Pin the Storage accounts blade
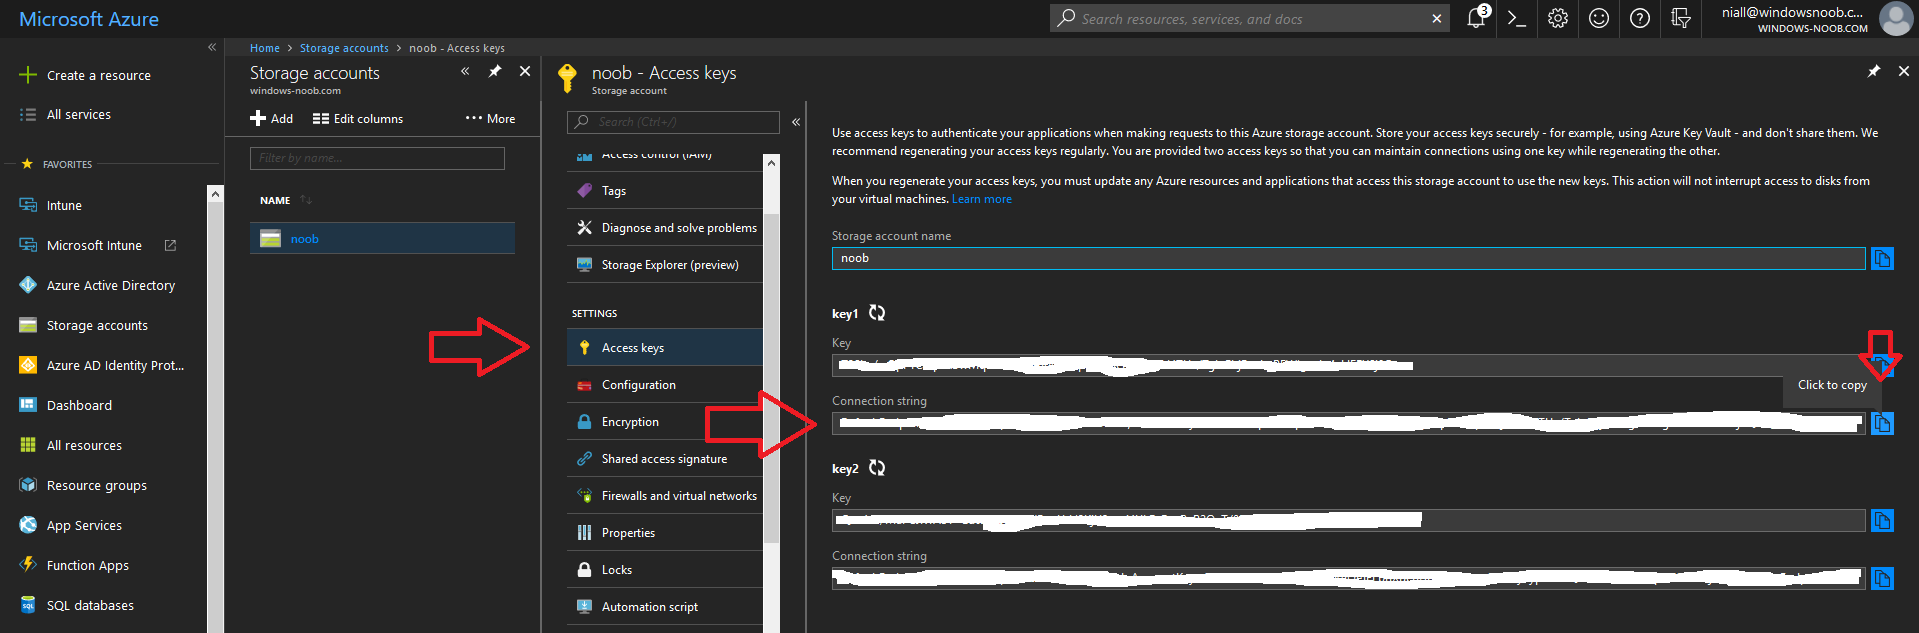This screenshot has width=1919, height=633. coord(495,71)
